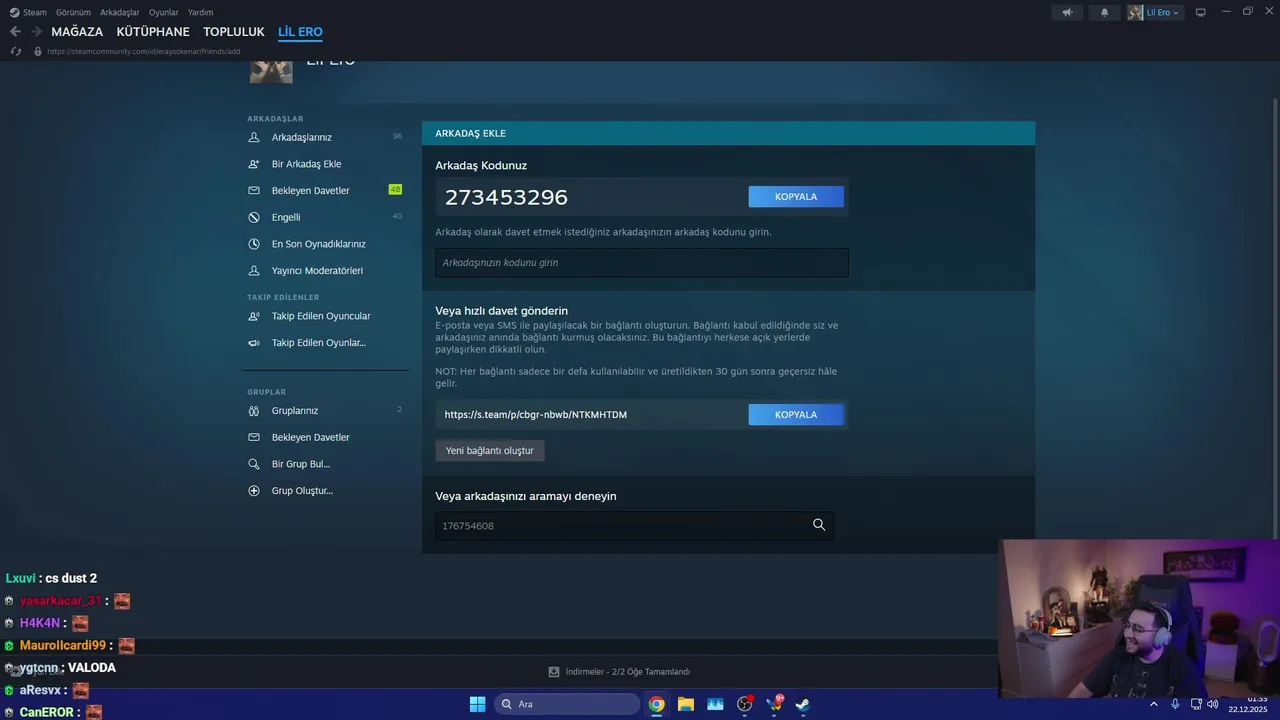Open the notifications bell
The image size is (1280, 720).
[1105, 12]
